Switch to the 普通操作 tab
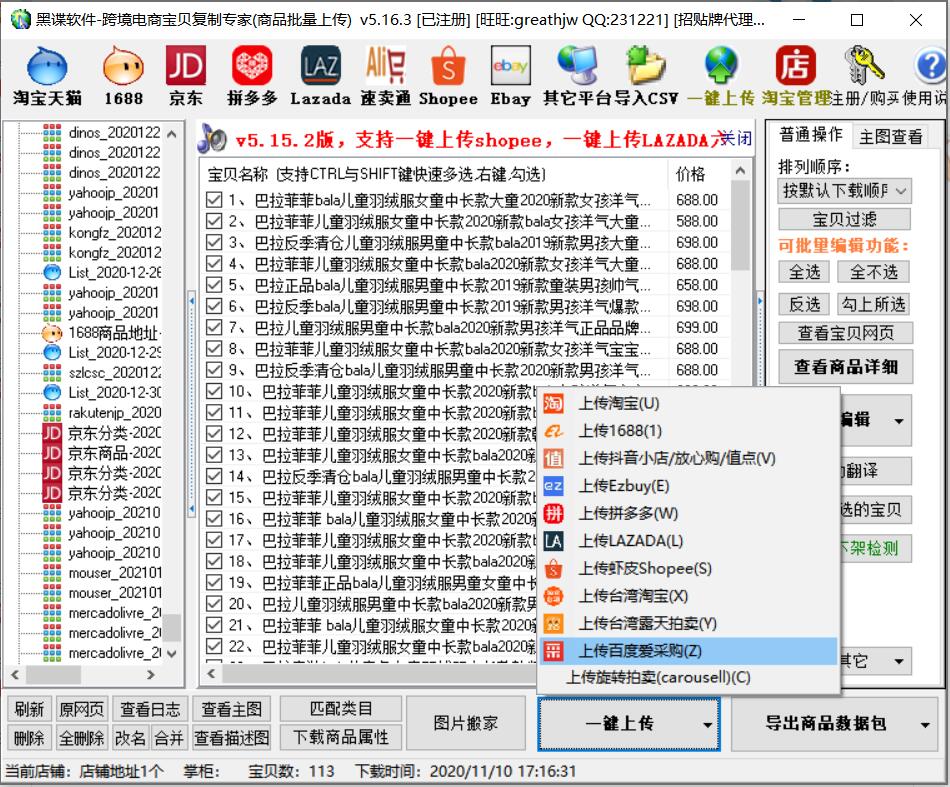Viewport: 950px width, 787px height. tap(811, 134)
